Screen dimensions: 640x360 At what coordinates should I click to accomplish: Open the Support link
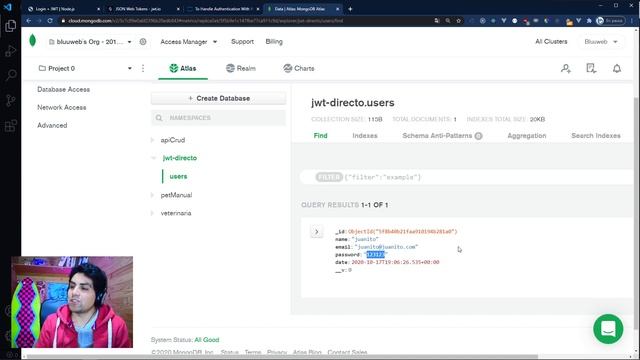[242, 42]
